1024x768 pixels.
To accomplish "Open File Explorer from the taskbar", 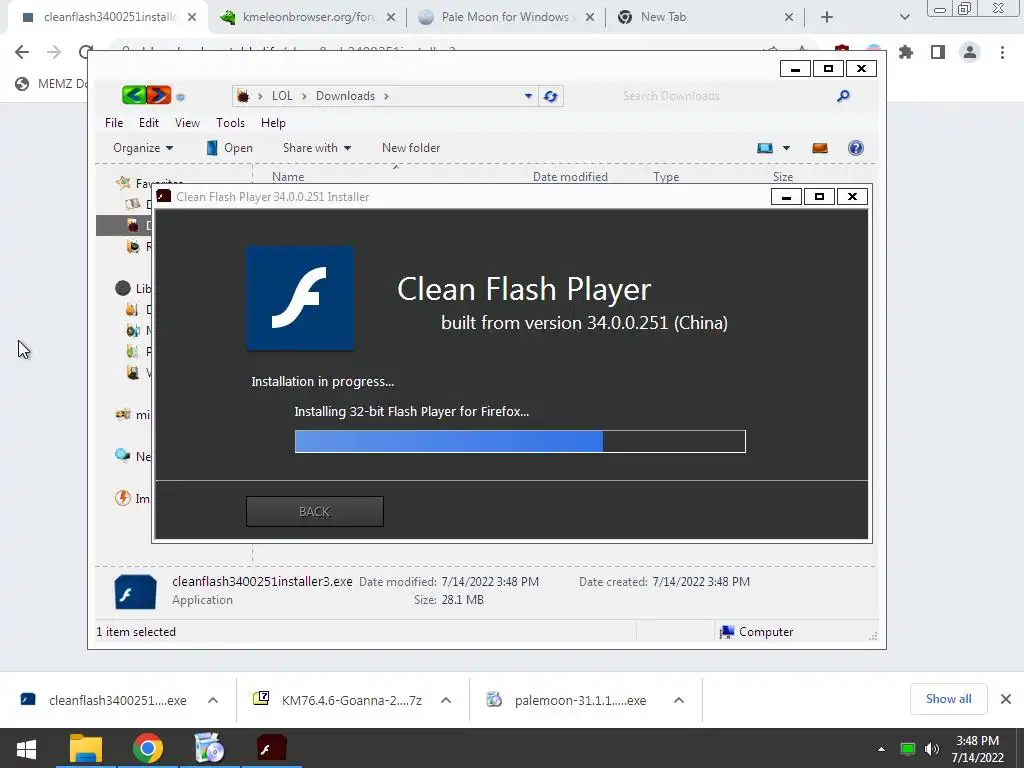I will (86, 748).
